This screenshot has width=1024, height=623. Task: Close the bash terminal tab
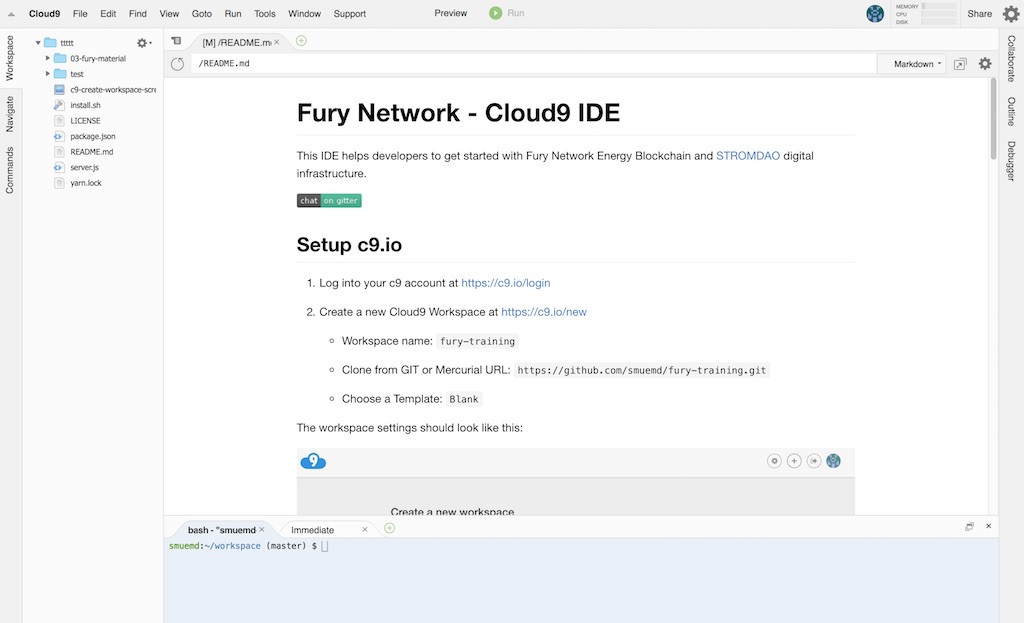[x=262, y=530]
